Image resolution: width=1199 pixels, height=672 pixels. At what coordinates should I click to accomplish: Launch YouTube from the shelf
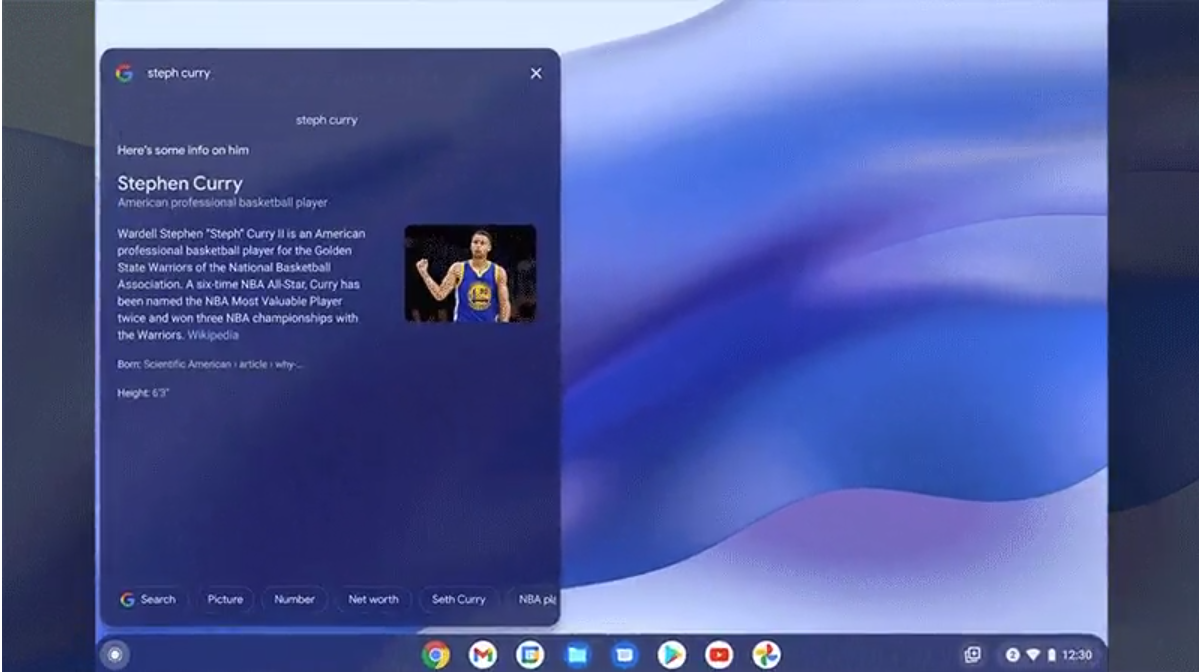pos(719,654)
